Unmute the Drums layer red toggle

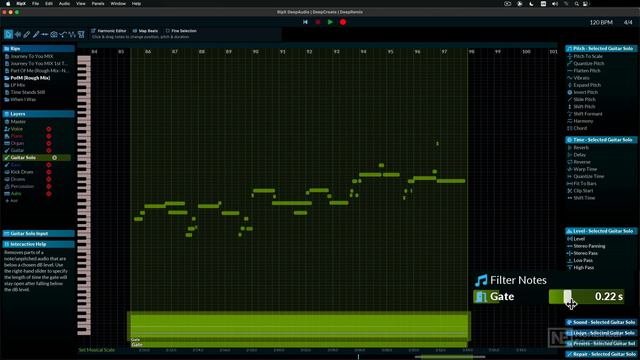(x=49, y=179)
